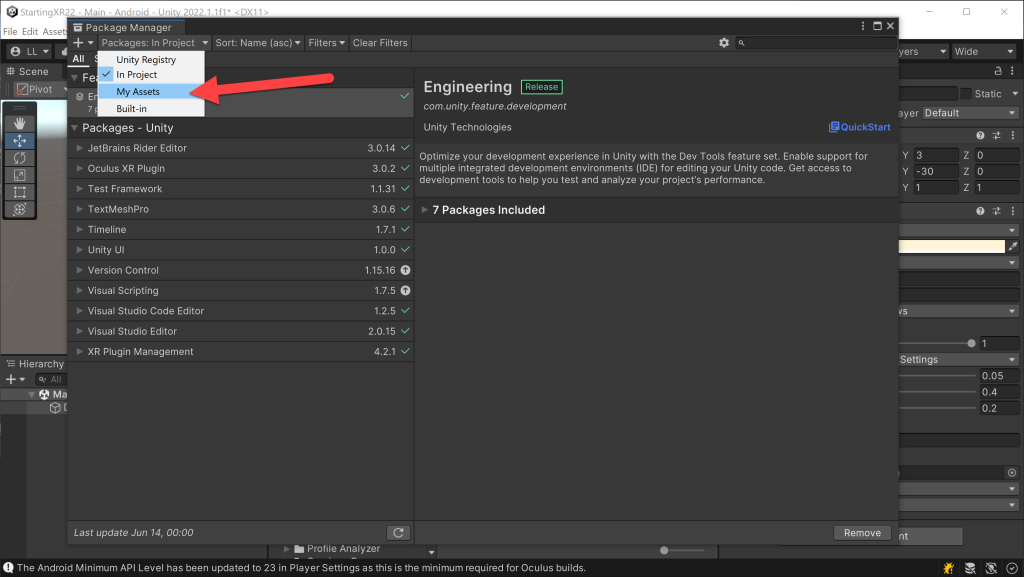
Task: Pick color with the eyedropper icon
Action: pyautogui.click(x=1013, y=246)
